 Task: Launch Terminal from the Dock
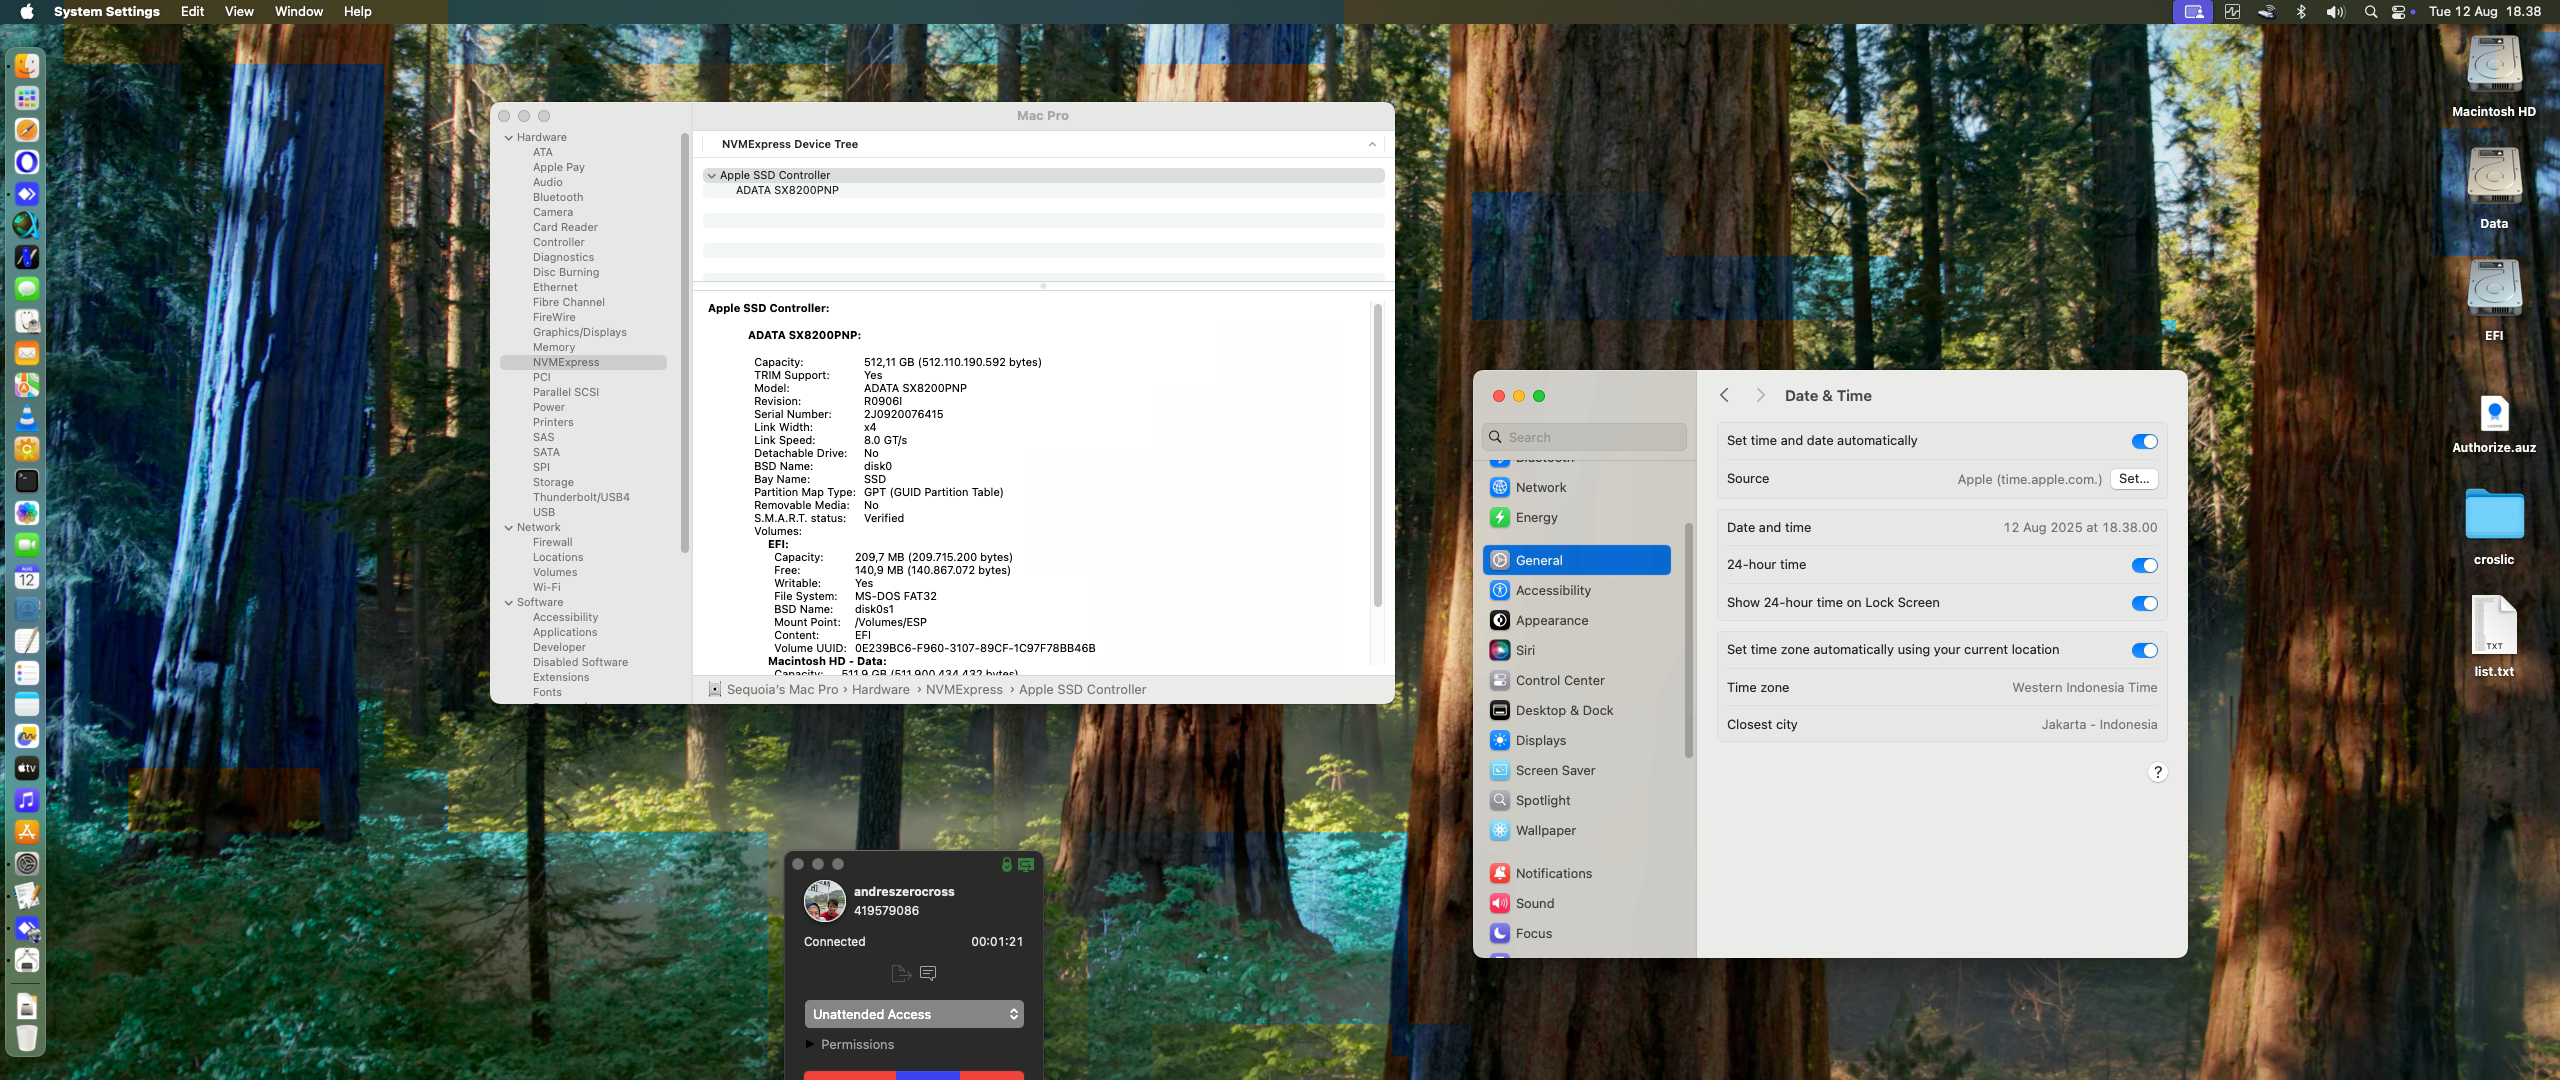pyautogui.click(x=27, y=481)
